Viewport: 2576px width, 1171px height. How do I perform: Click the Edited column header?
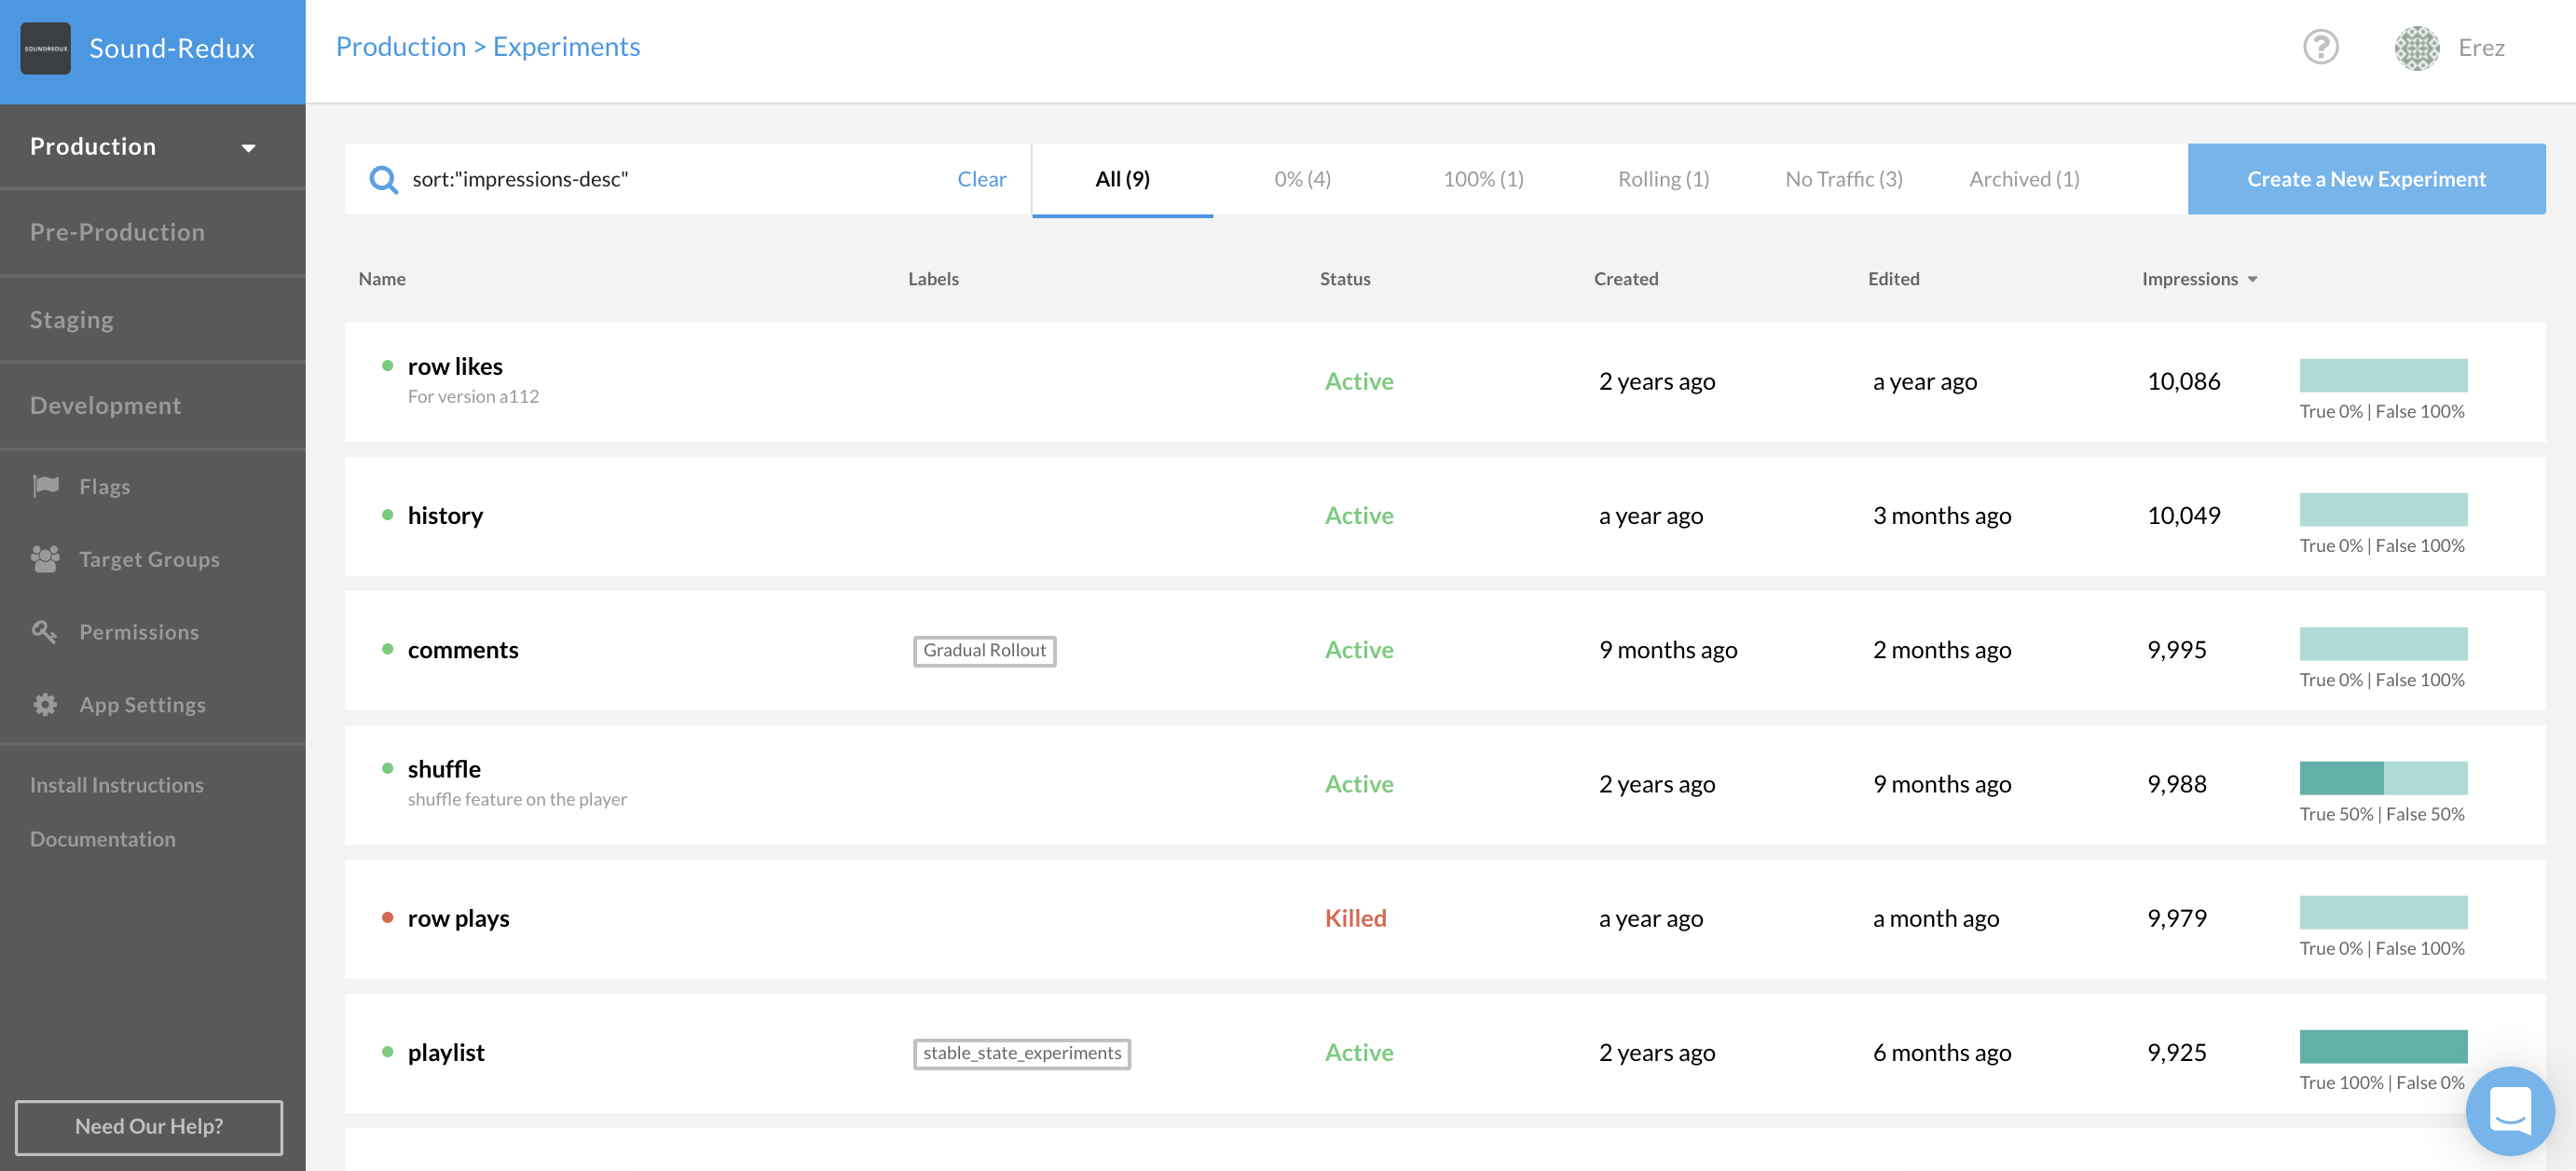pyautogui.click(x=1893, y=279)
